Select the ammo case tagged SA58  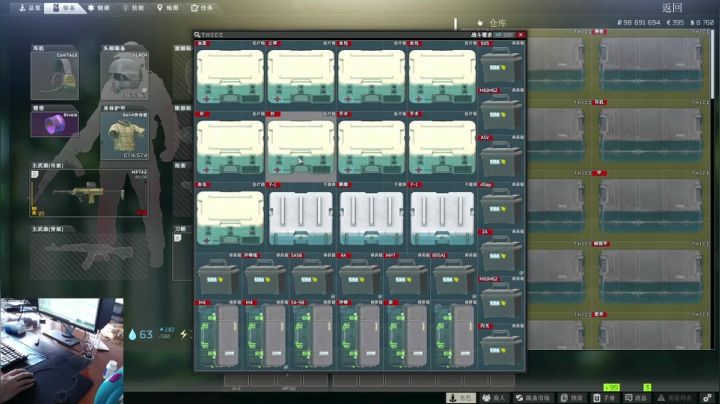[312, 276]
